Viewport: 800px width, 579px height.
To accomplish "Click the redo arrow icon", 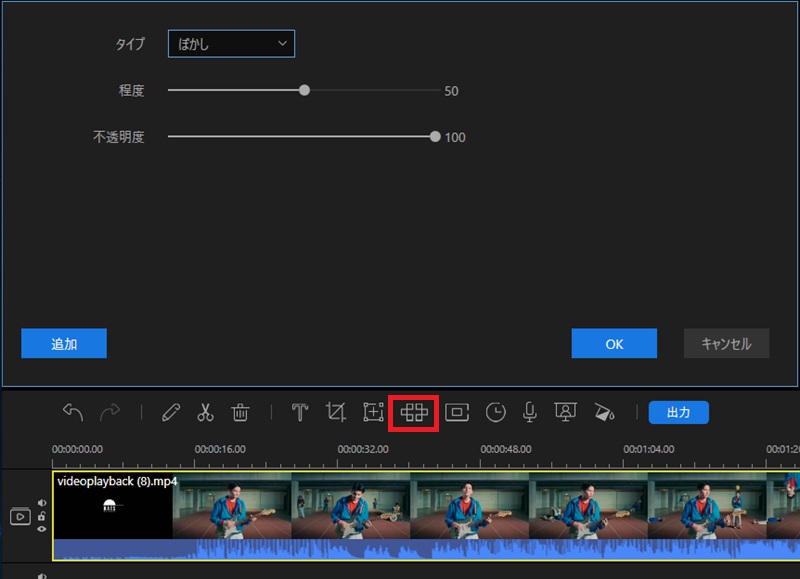I will coord(110,412).
